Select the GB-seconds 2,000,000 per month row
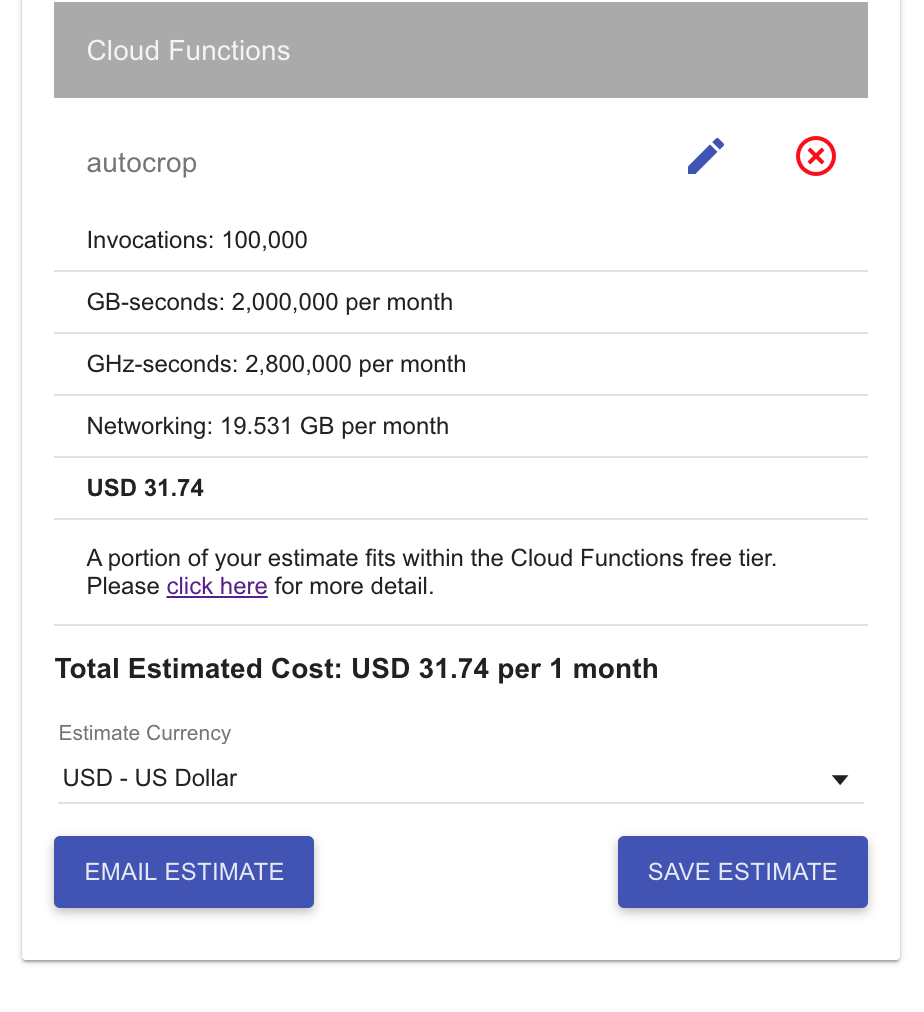 click(x=461, y=302)
